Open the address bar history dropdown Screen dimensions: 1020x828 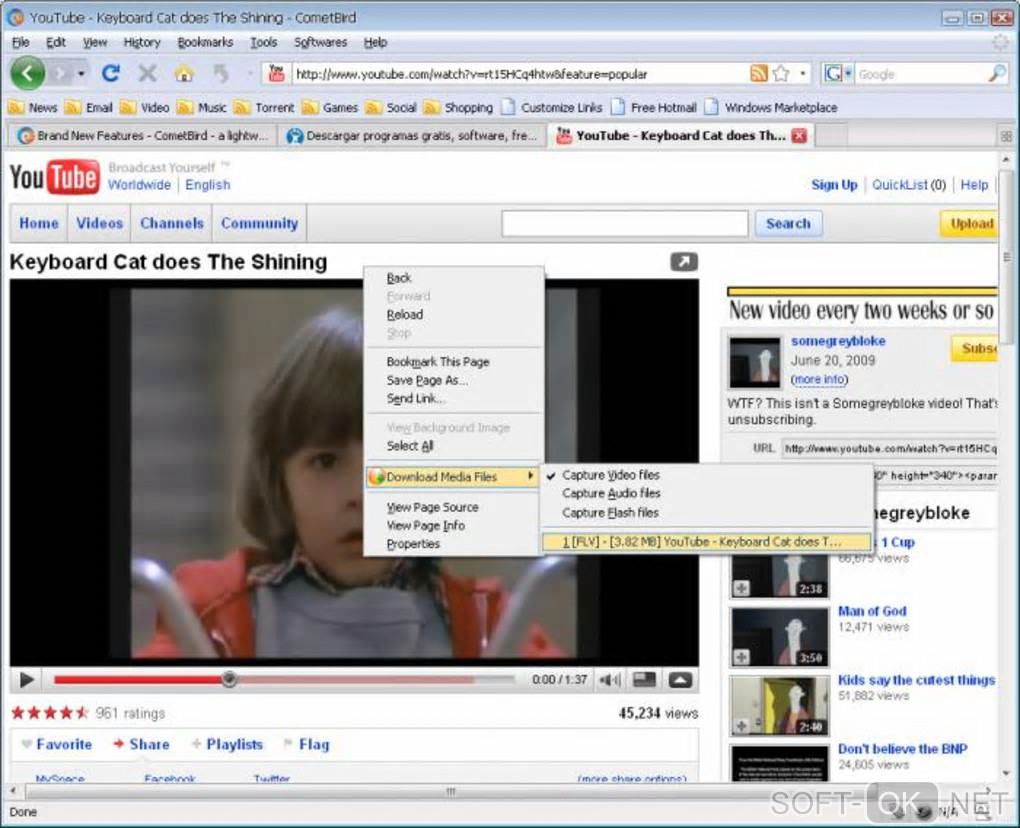click(803, 73)
